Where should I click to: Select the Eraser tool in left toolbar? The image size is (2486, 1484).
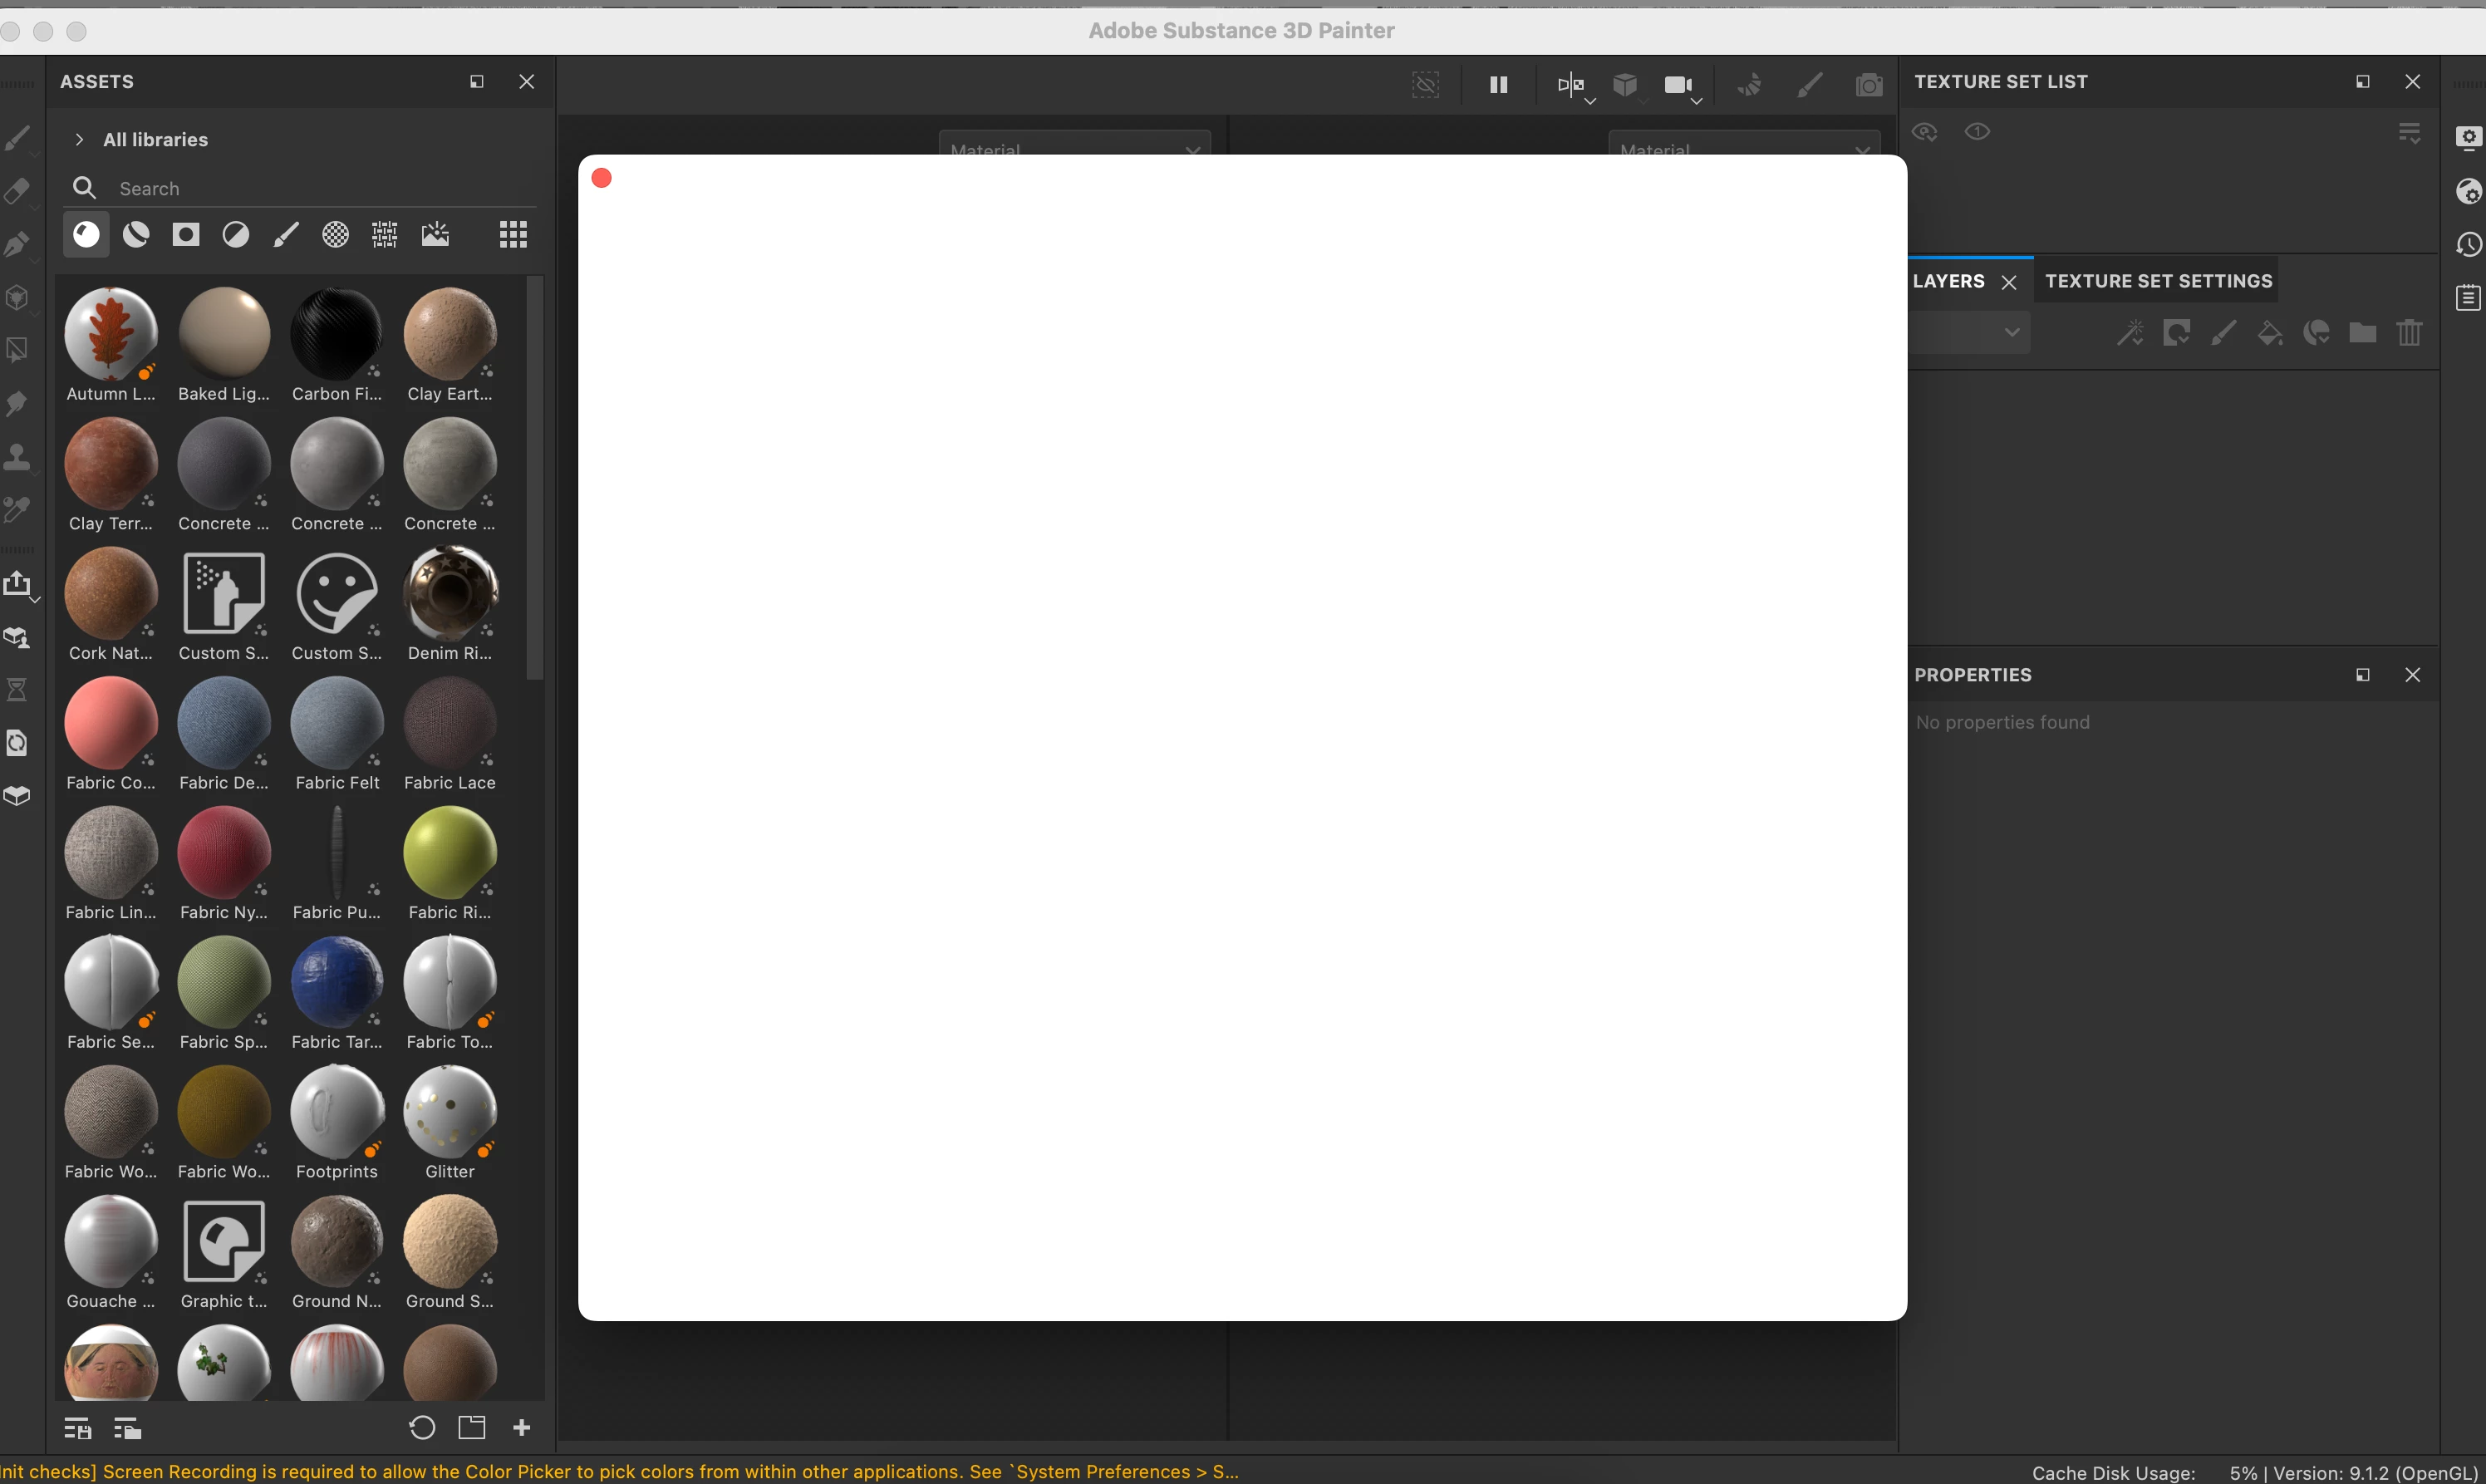[17, 191]
